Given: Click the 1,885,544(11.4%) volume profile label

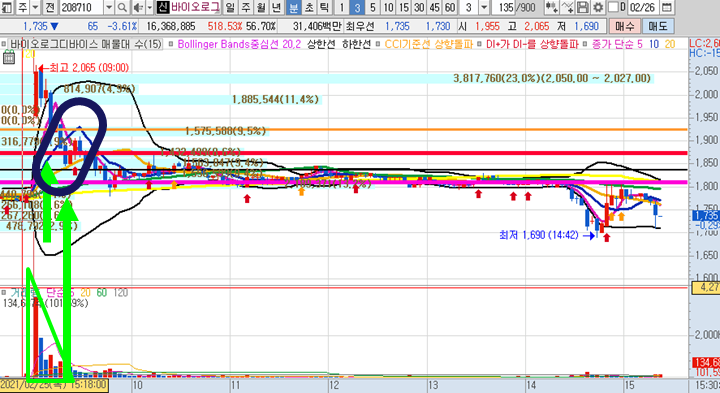Looking at the screenshot, I should point(275,99).
